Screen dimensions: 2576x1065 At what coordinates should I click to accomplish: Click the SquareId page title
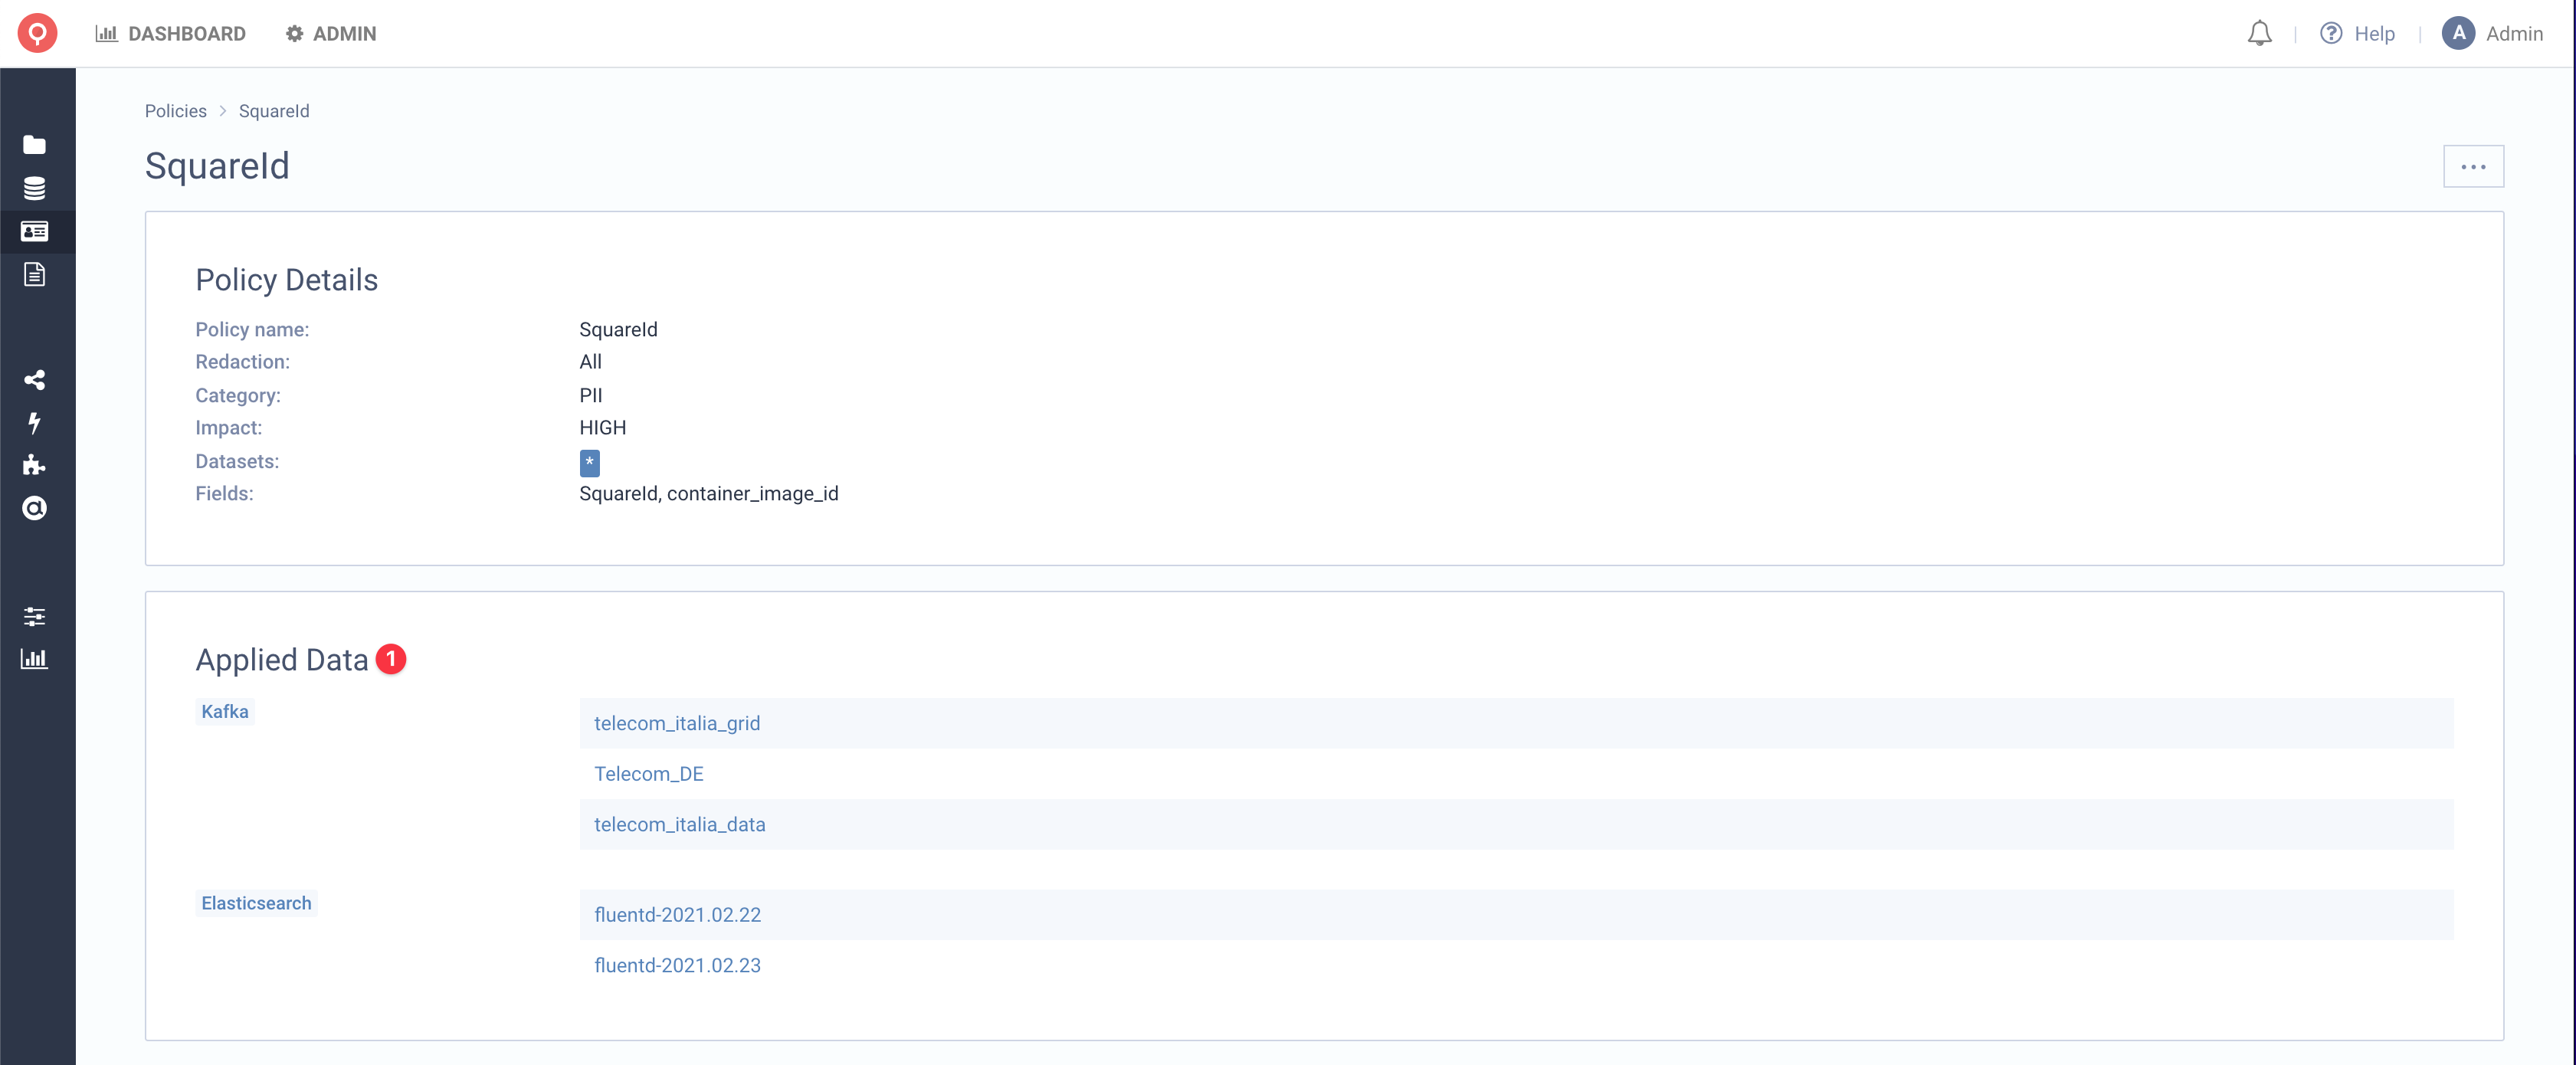217,166
